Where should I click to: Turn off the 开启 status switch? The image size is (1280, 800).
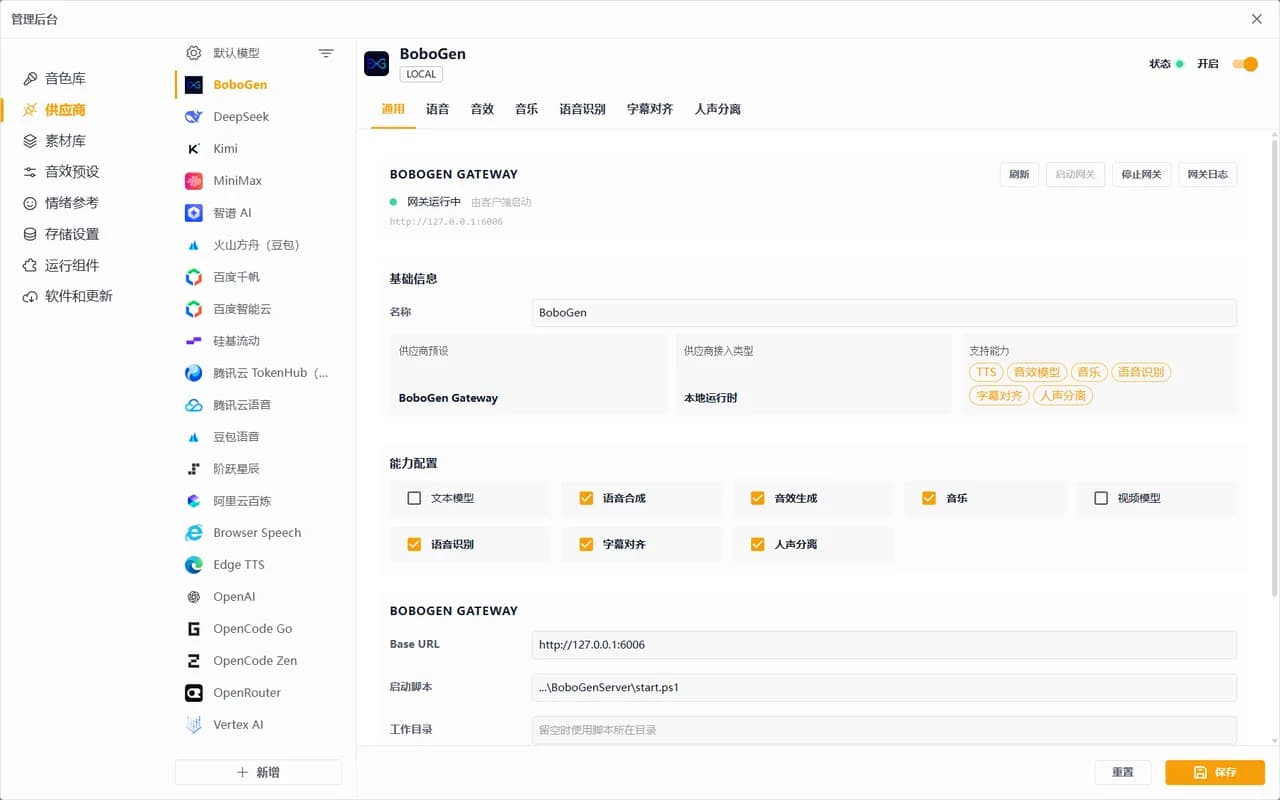coord(1245,64)
